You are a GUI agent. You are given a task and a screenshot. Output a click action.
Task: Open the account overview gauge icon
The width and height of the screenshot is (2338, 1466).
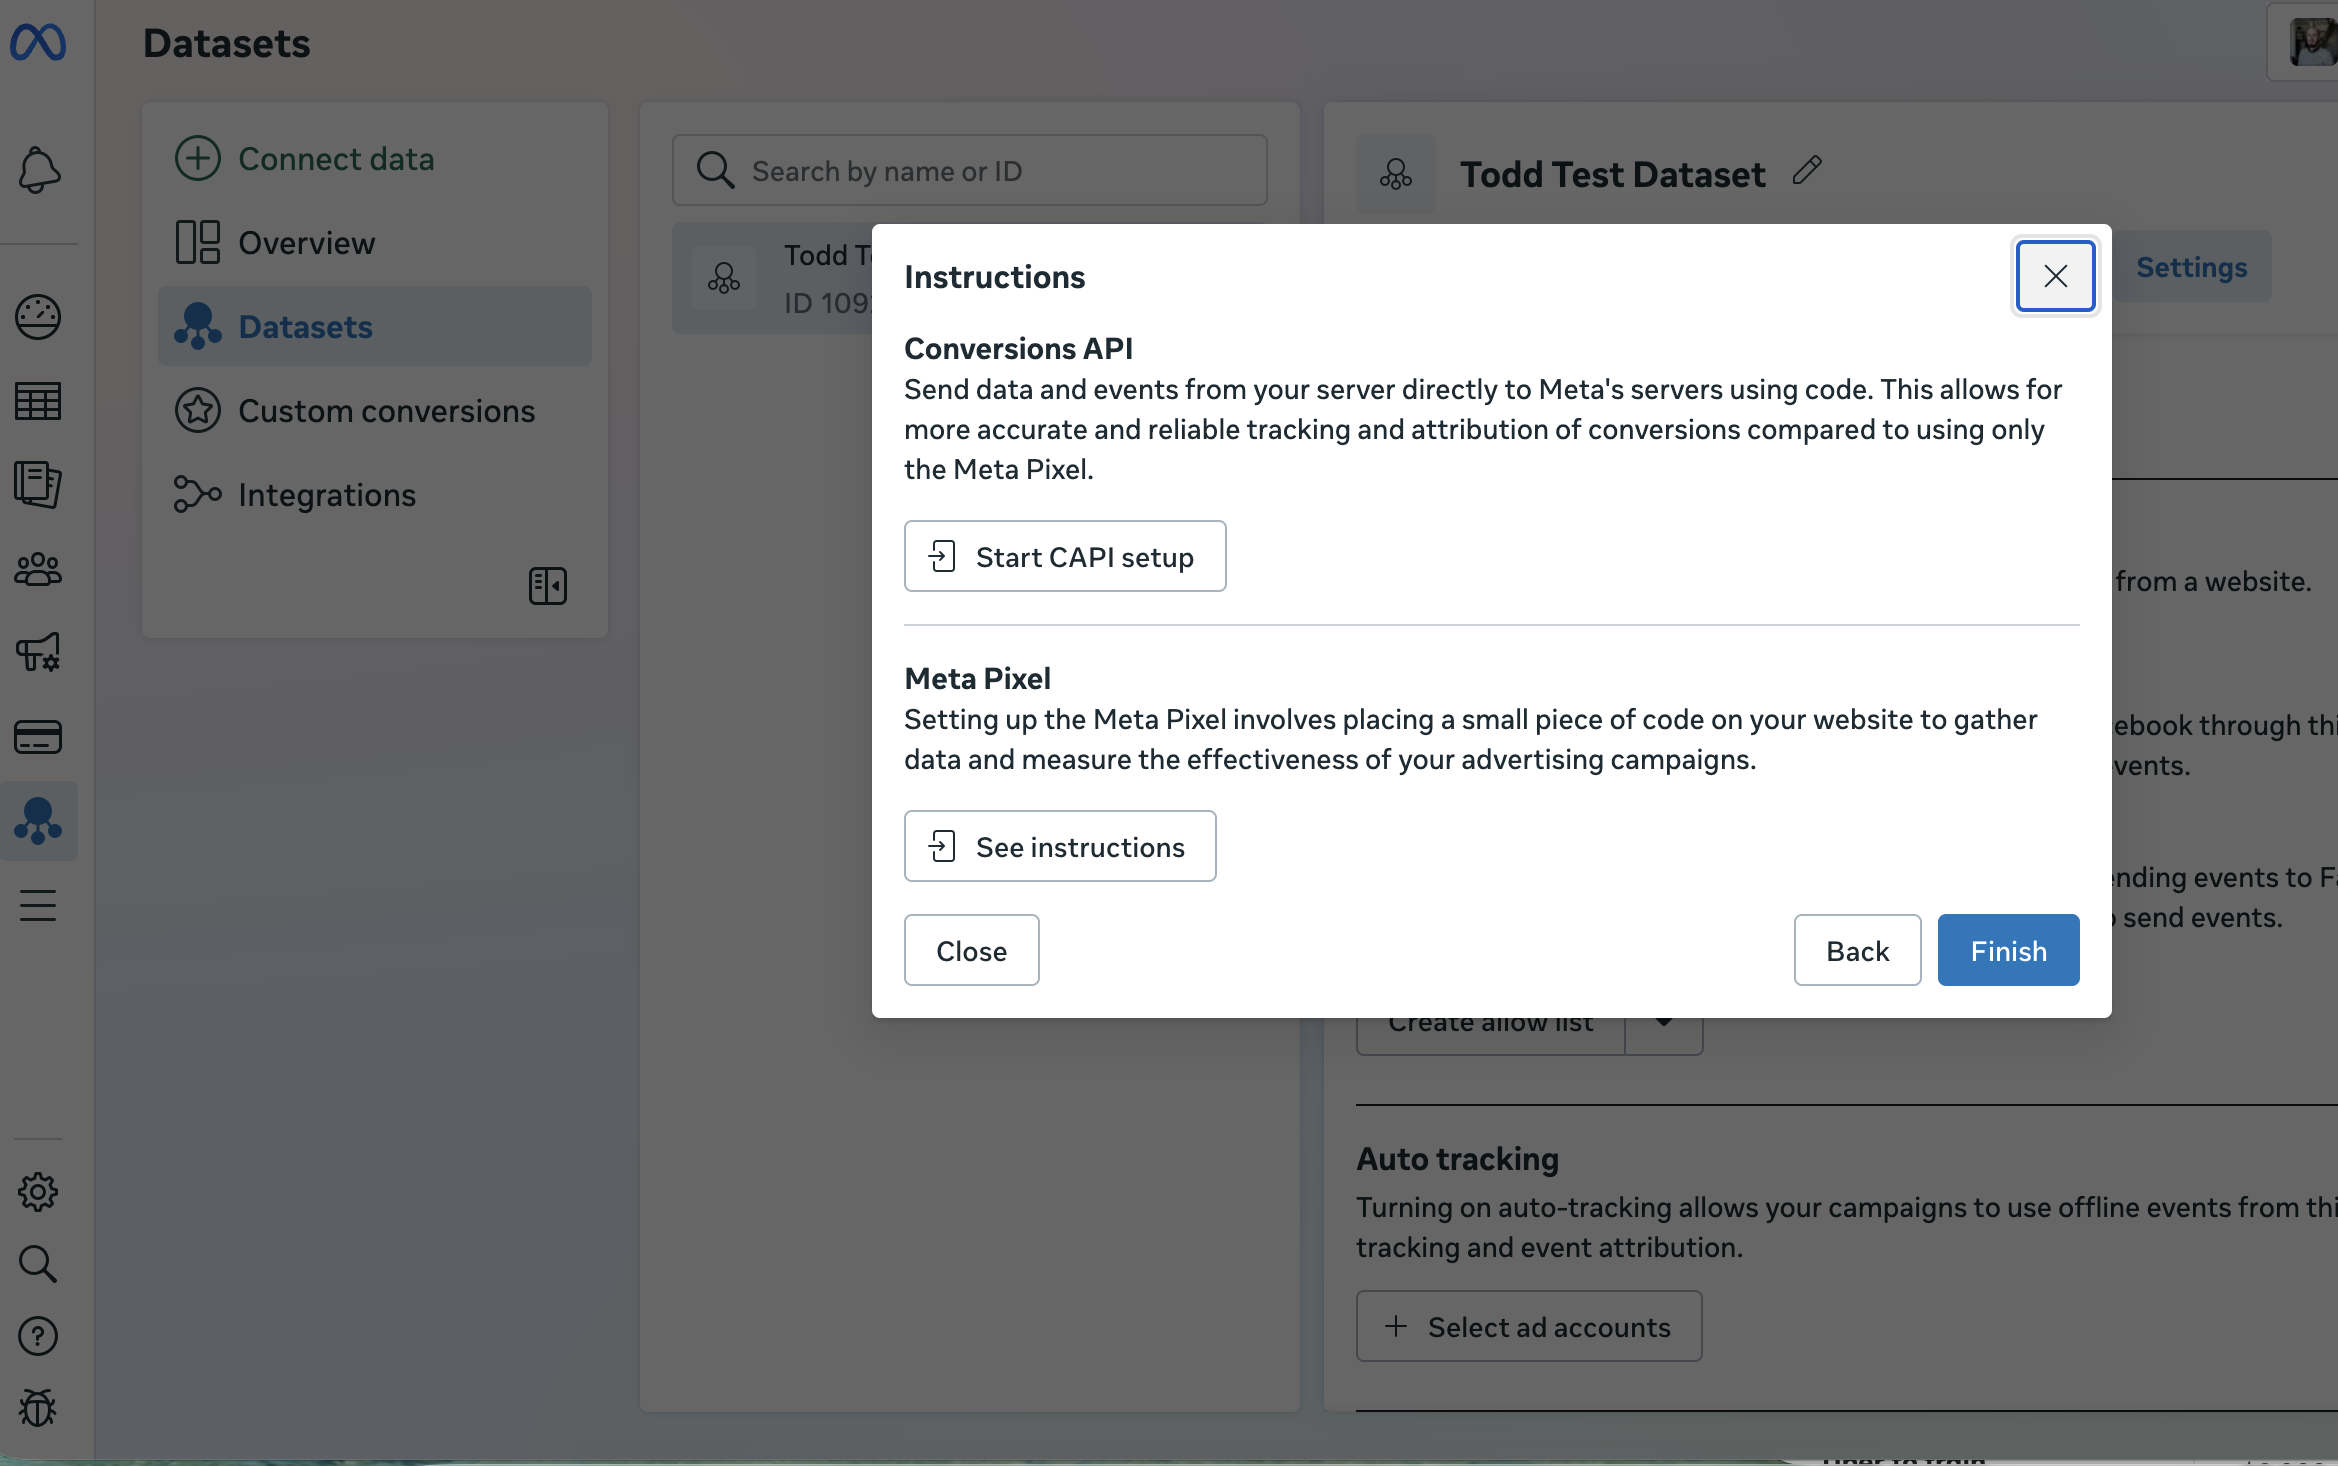[x=38, y=317]
